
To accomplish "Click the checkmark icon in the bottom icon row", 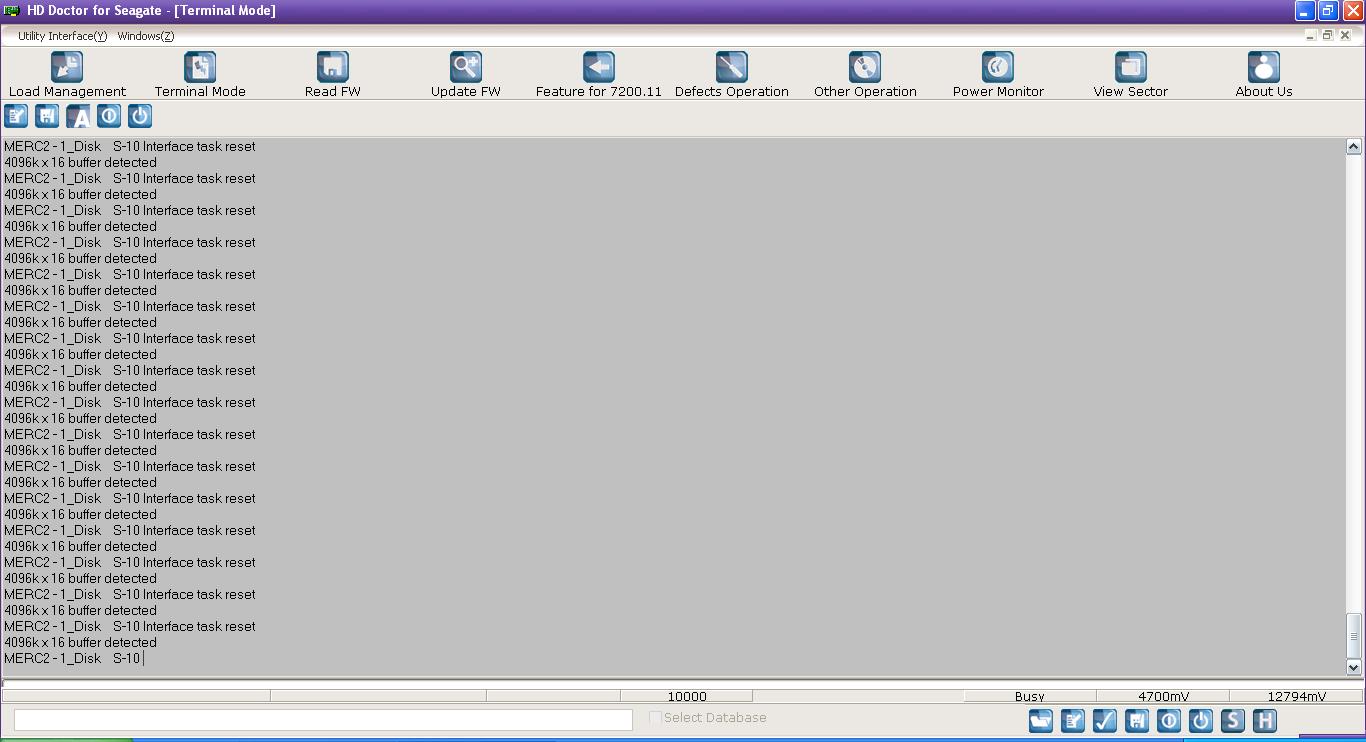I will point(1105,720).
